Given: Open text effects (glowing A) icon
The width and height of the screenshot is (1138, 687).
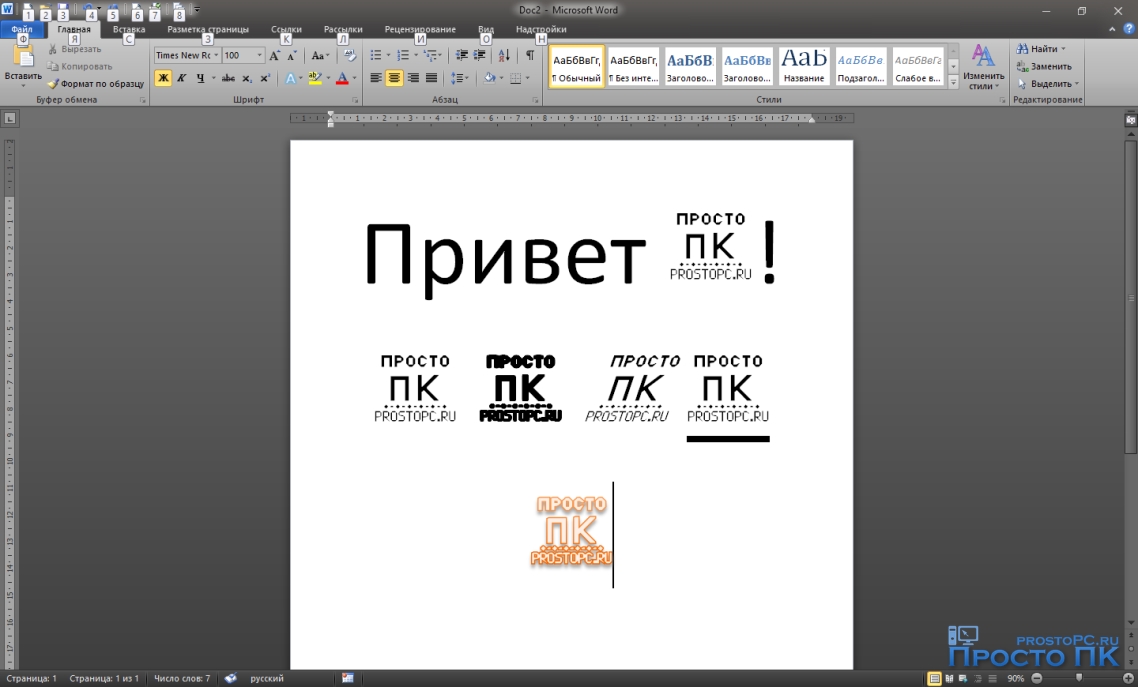Looking at the screenshot, I should pos(290,78).
